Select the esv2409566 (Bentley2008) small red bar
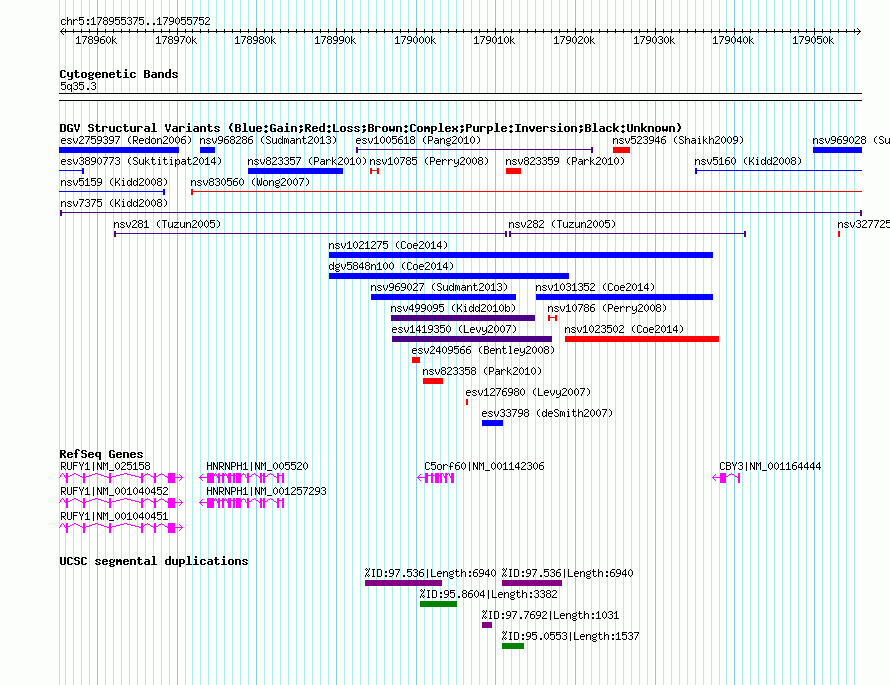This screenshot has width=890, height=685. pyautogui.click(x=416, y=360)
